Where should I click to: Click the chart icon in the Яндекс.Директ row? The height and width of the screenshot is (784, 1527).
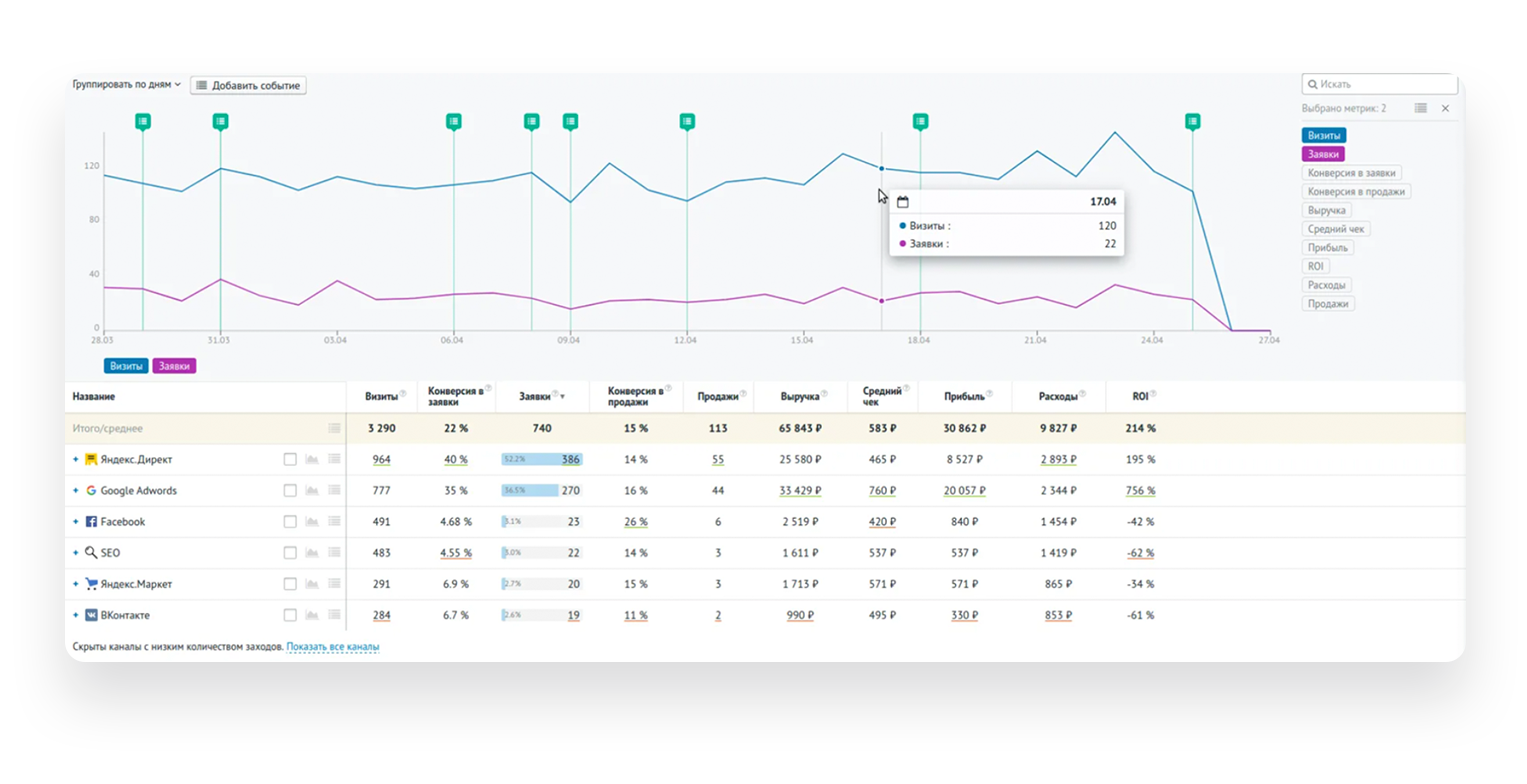tap(311, 460)
